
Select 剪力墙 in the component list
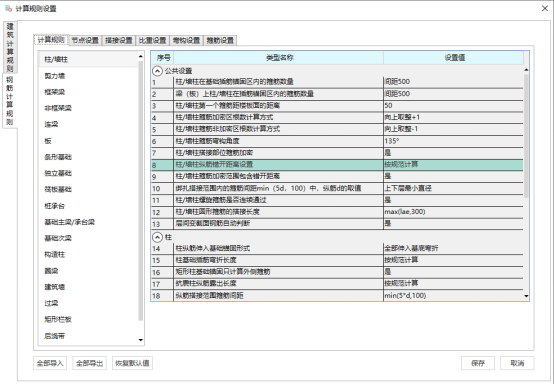88,76
